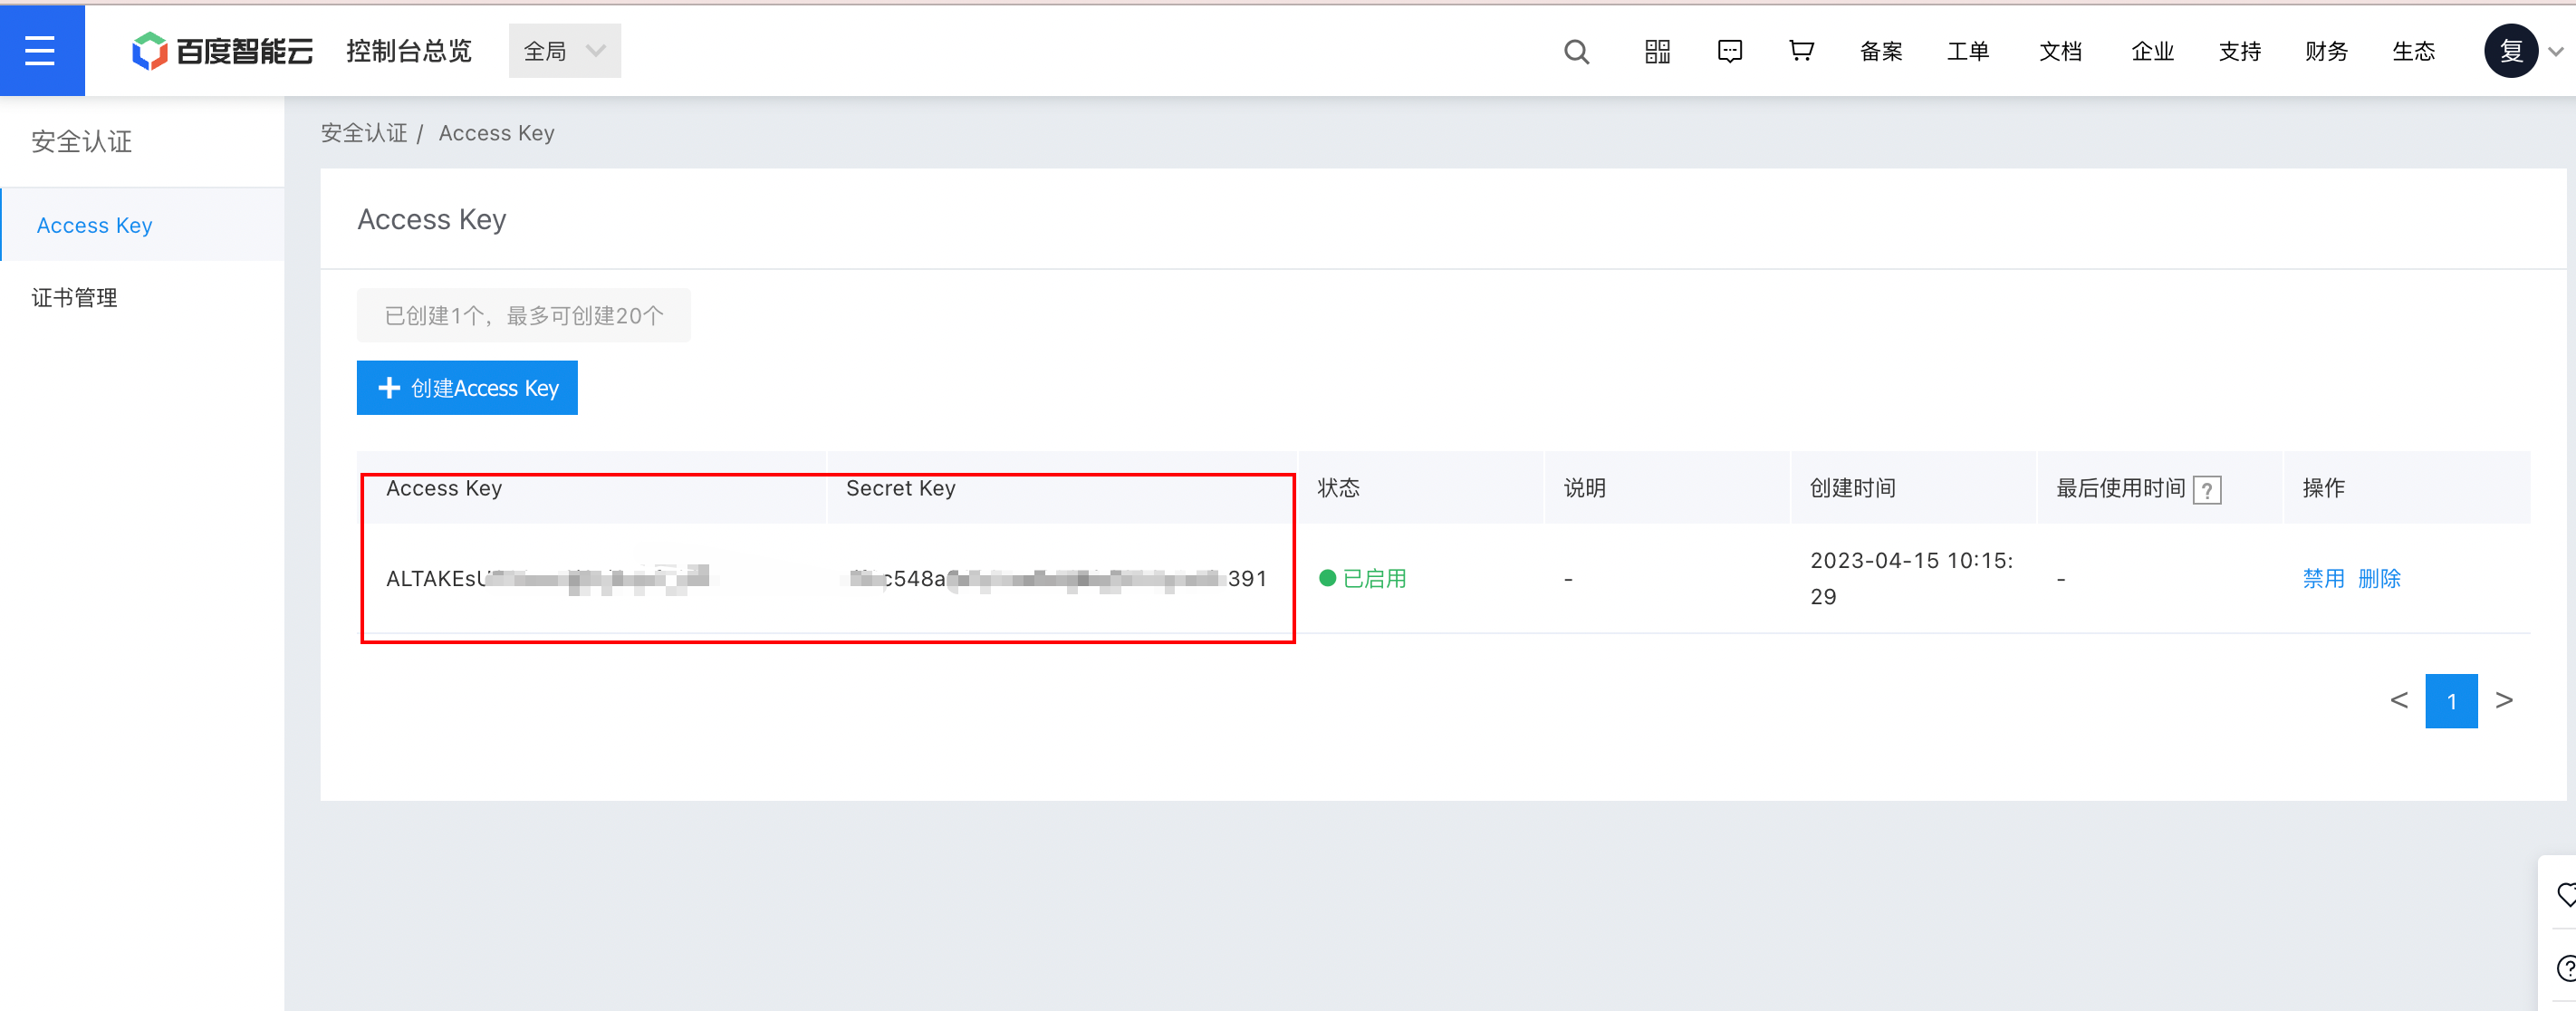Expand next page with > arrow
The width and height of the screenshot is (2576, 1011).
coord(2505,700)
